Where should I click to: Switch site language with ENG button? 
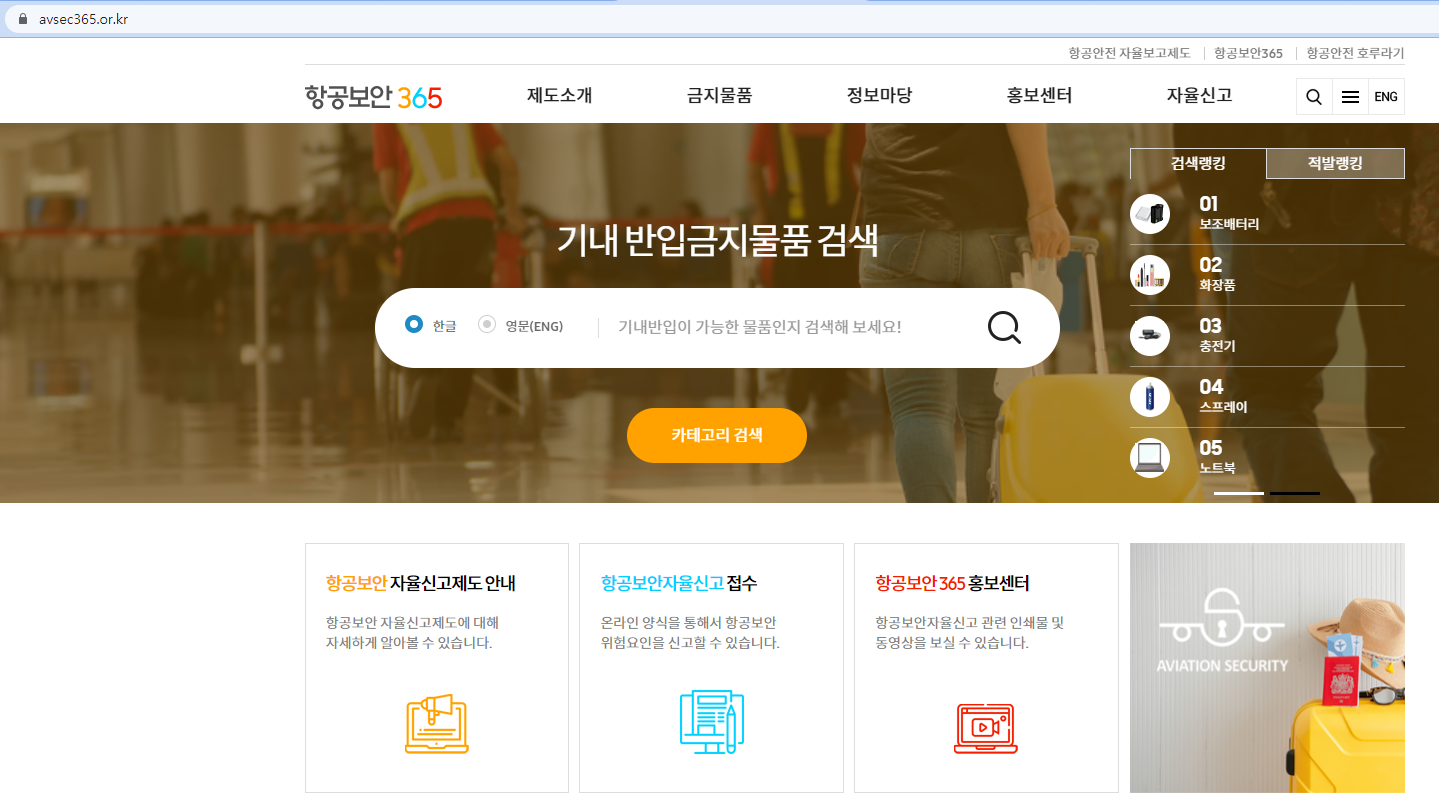pyautogui.click(x=1386, y=97)
